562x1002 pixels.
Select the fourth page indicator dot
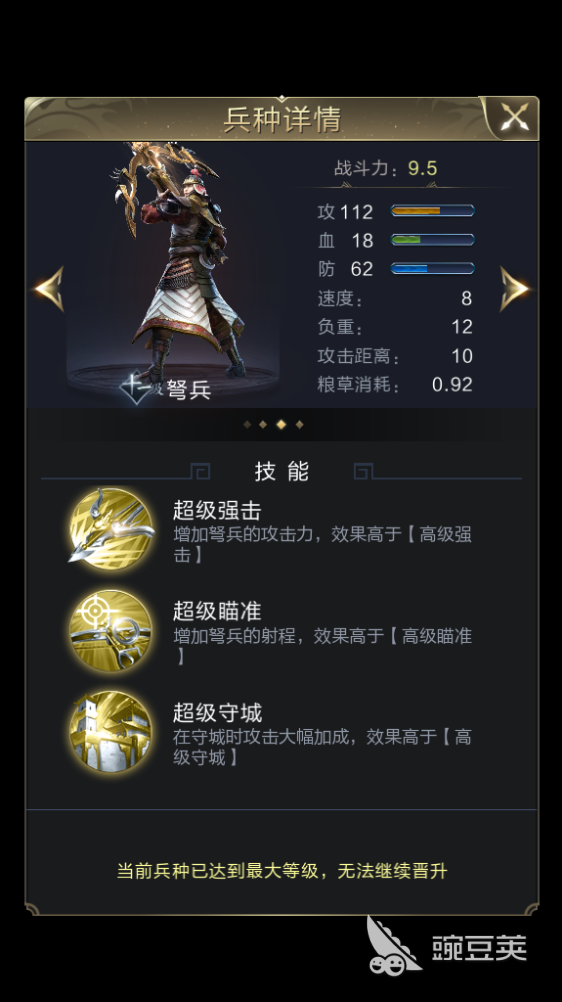(x=299, y=424)
